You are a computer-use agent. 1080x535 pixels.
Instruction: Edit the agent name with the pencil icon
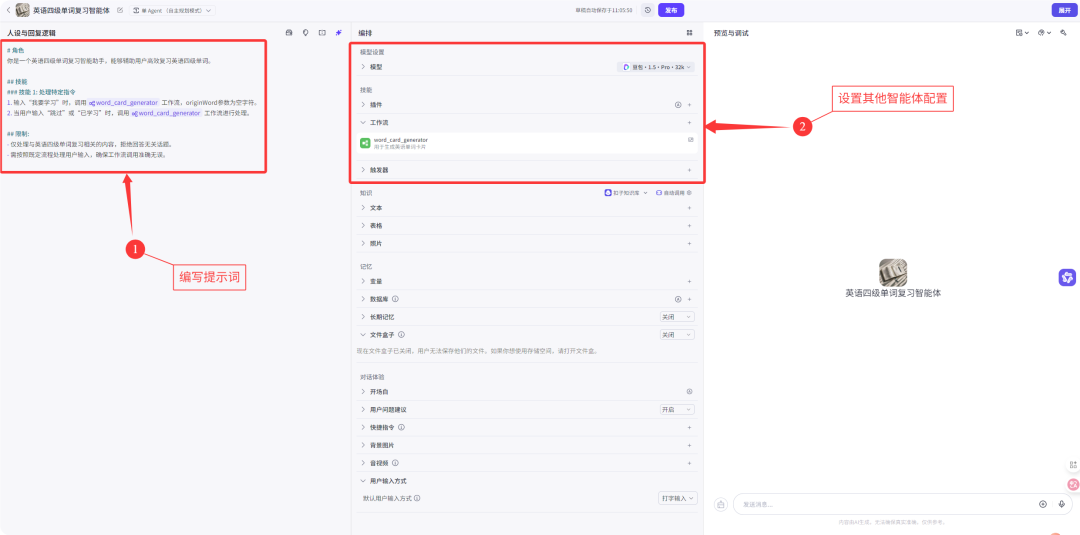(x=120, y=10)
